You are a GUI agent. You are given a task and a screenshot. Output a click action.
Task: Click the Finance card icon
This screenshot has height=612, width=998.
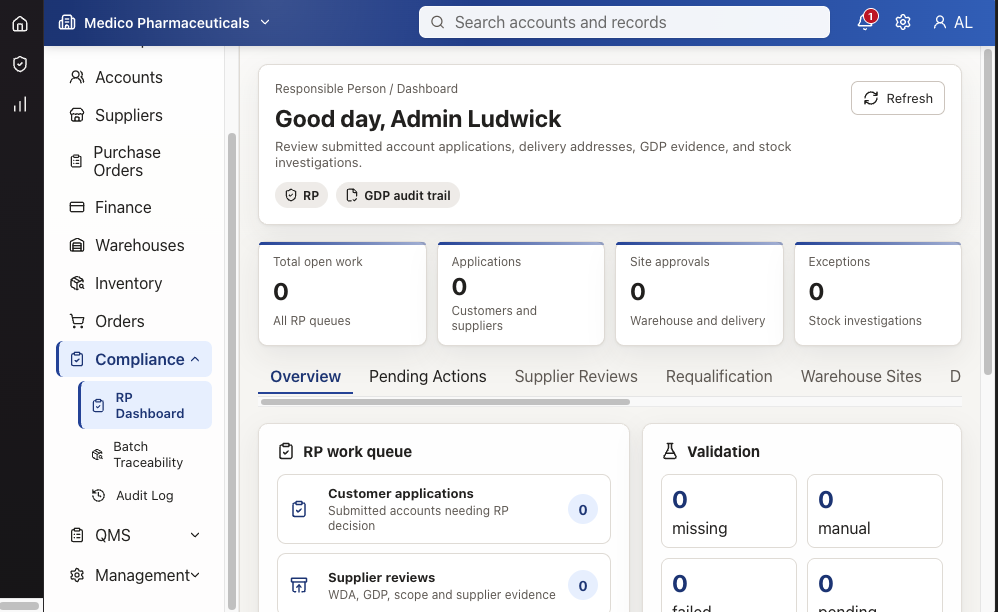coord(77,207)
